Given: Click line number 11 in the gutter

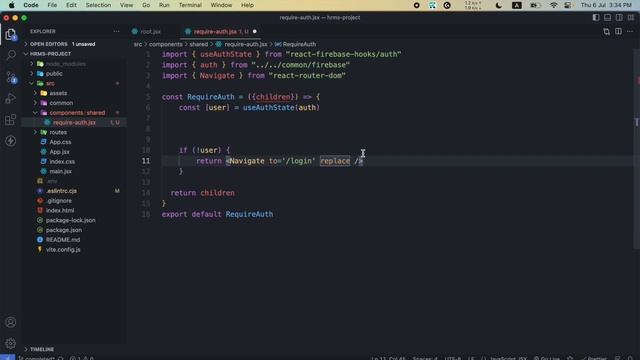Looking at the screenshot, I should [x=146, y=161].
